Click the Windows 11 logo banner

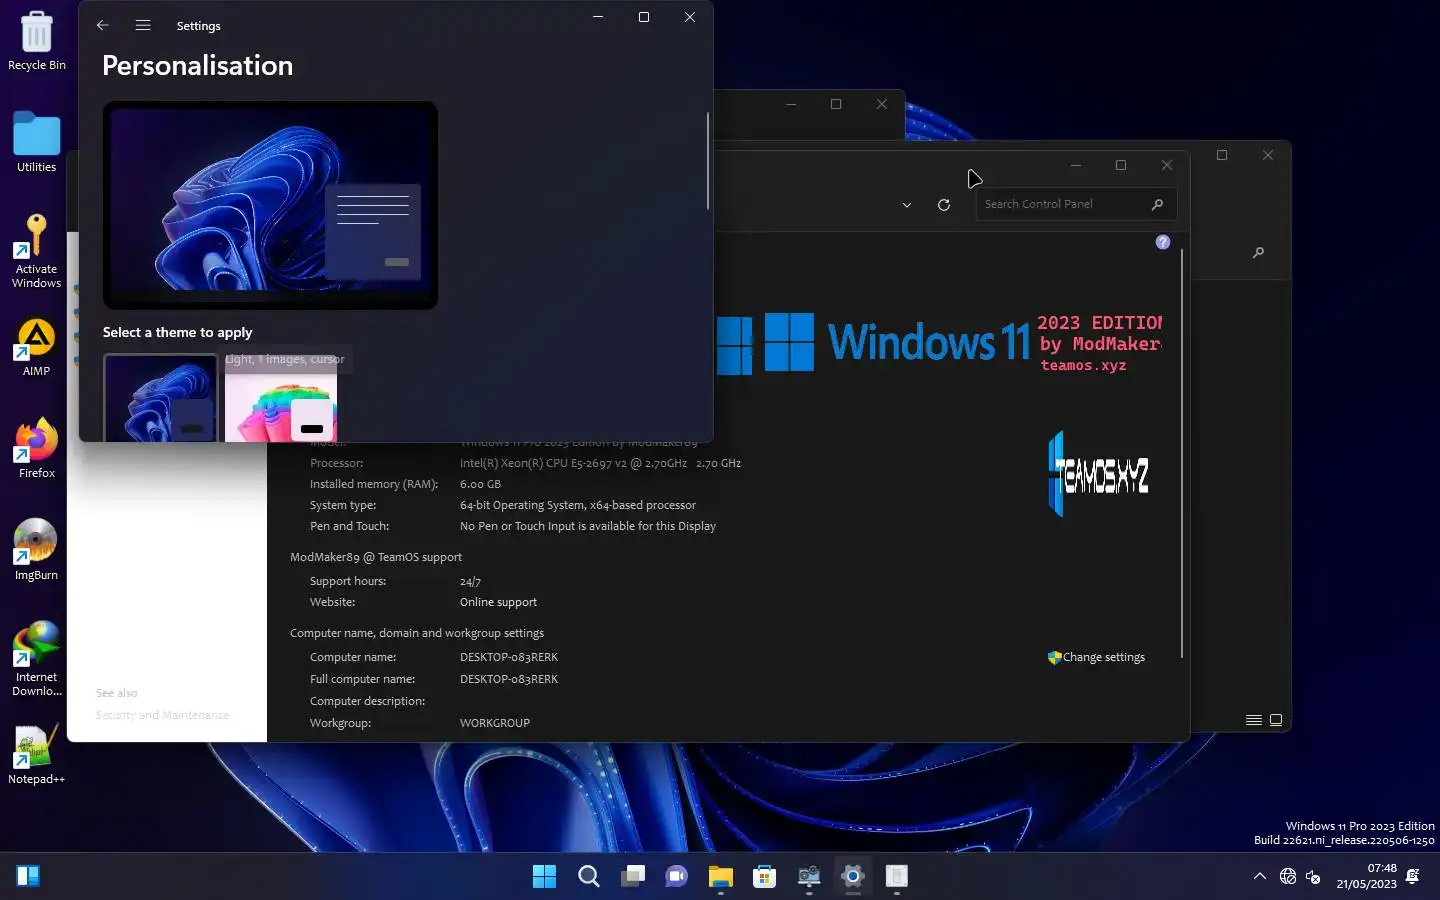click(x=940, y=342)
